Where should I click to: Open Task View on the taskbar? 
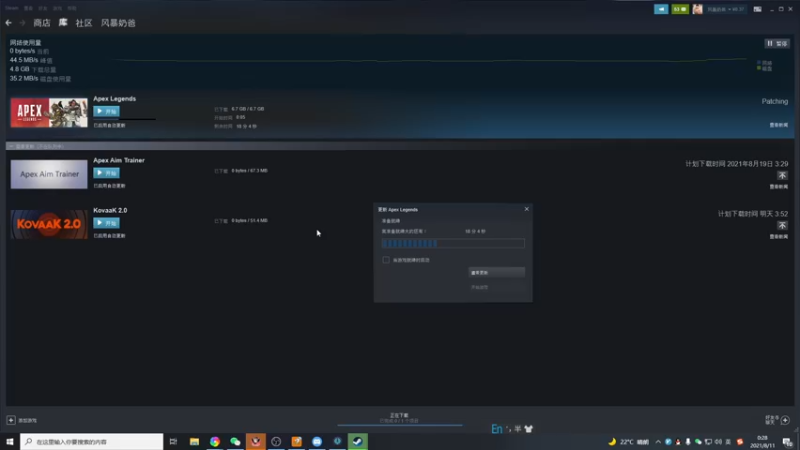(173, 442)
